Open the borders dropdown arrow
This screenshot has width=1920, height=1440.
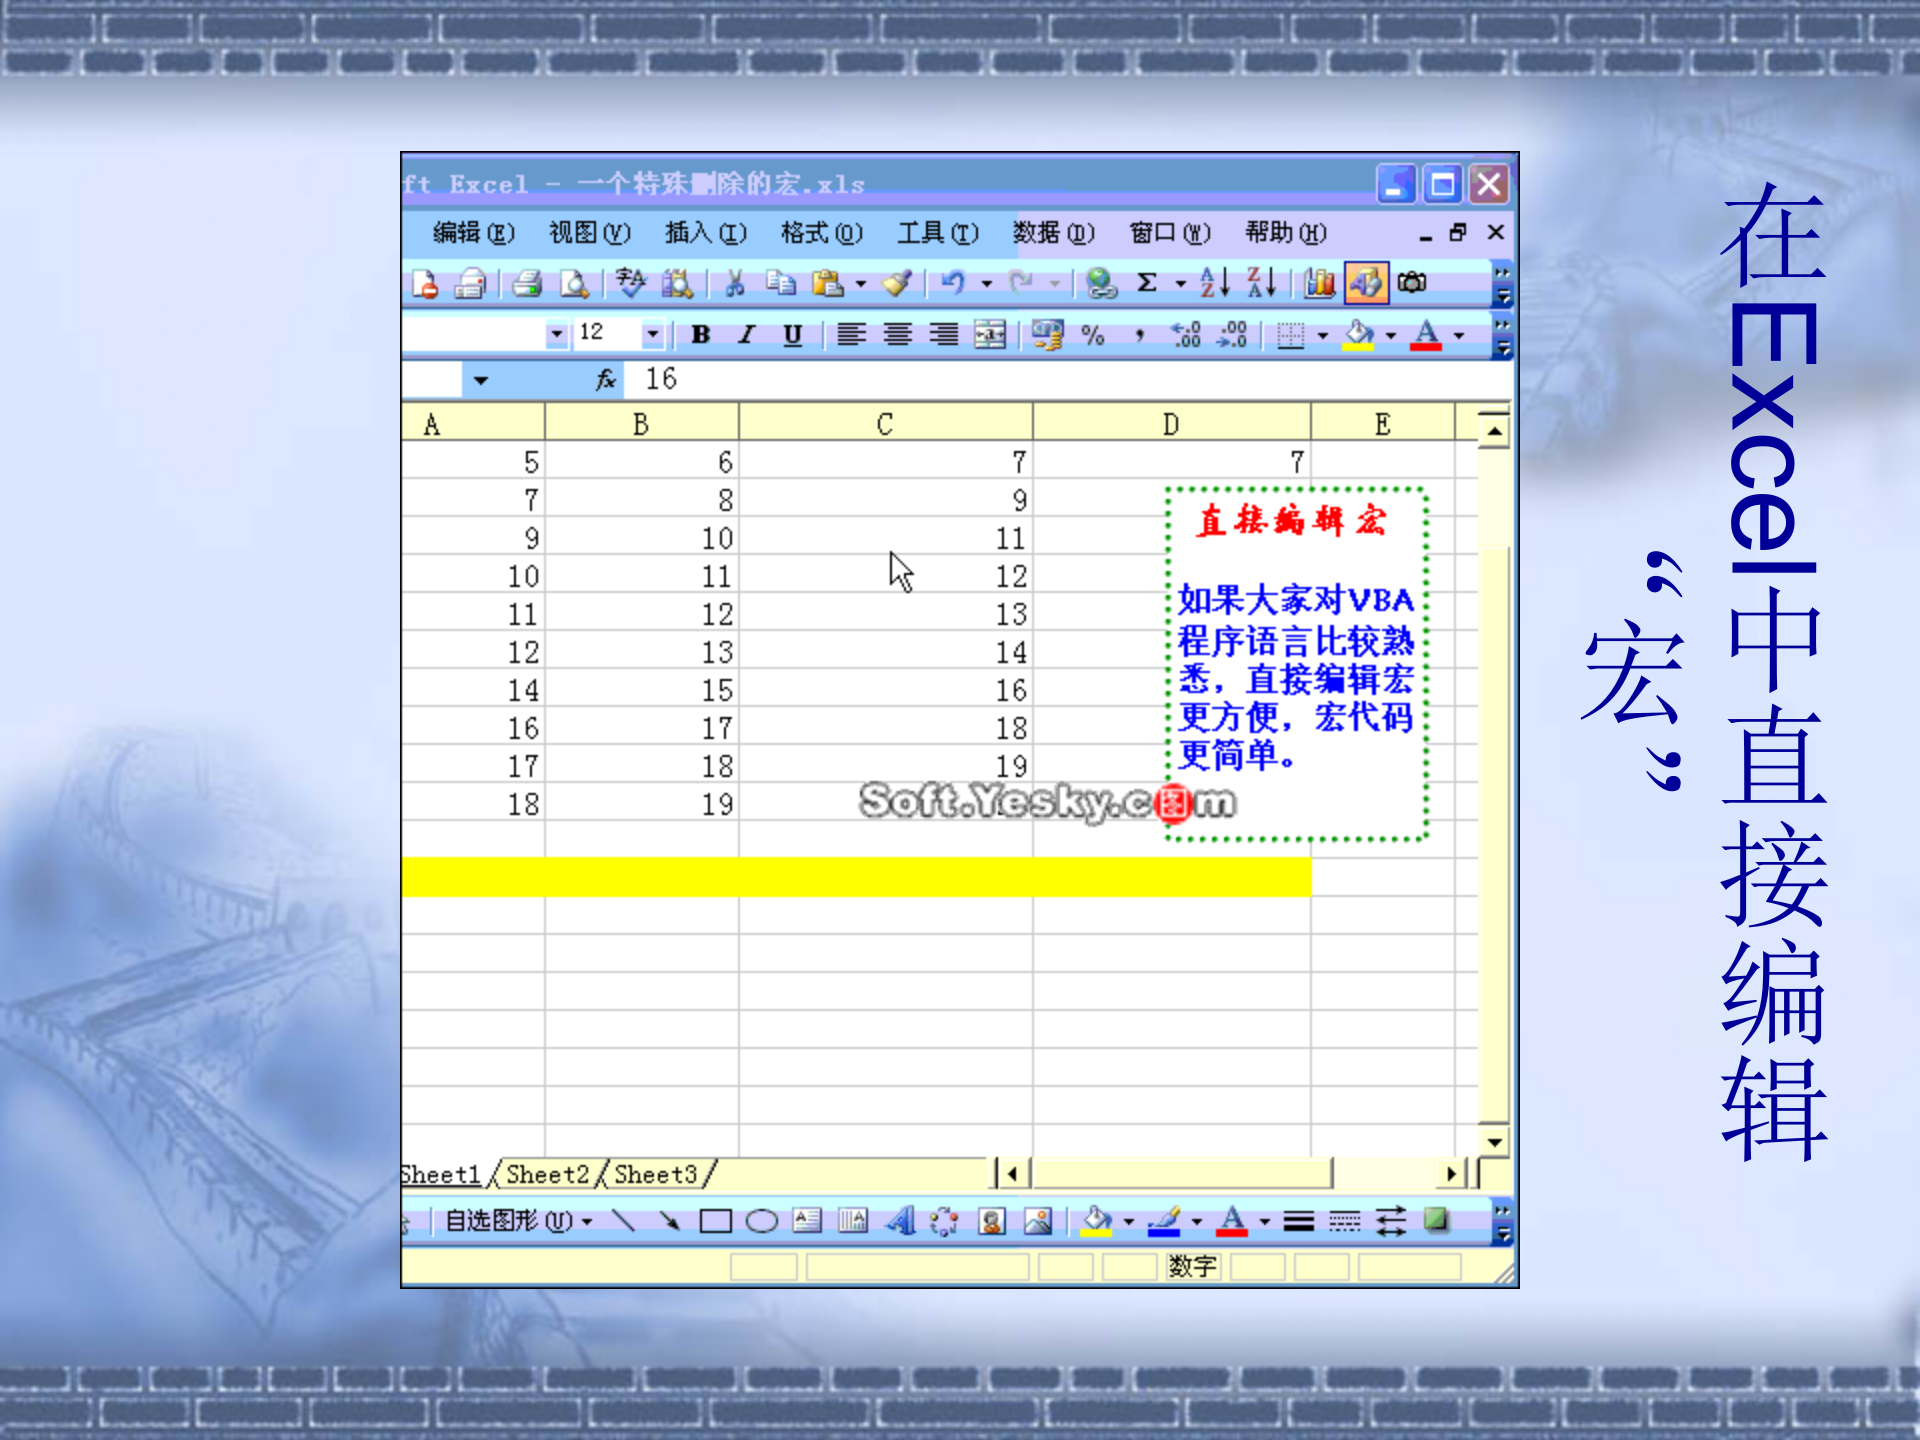(1323, 337)
